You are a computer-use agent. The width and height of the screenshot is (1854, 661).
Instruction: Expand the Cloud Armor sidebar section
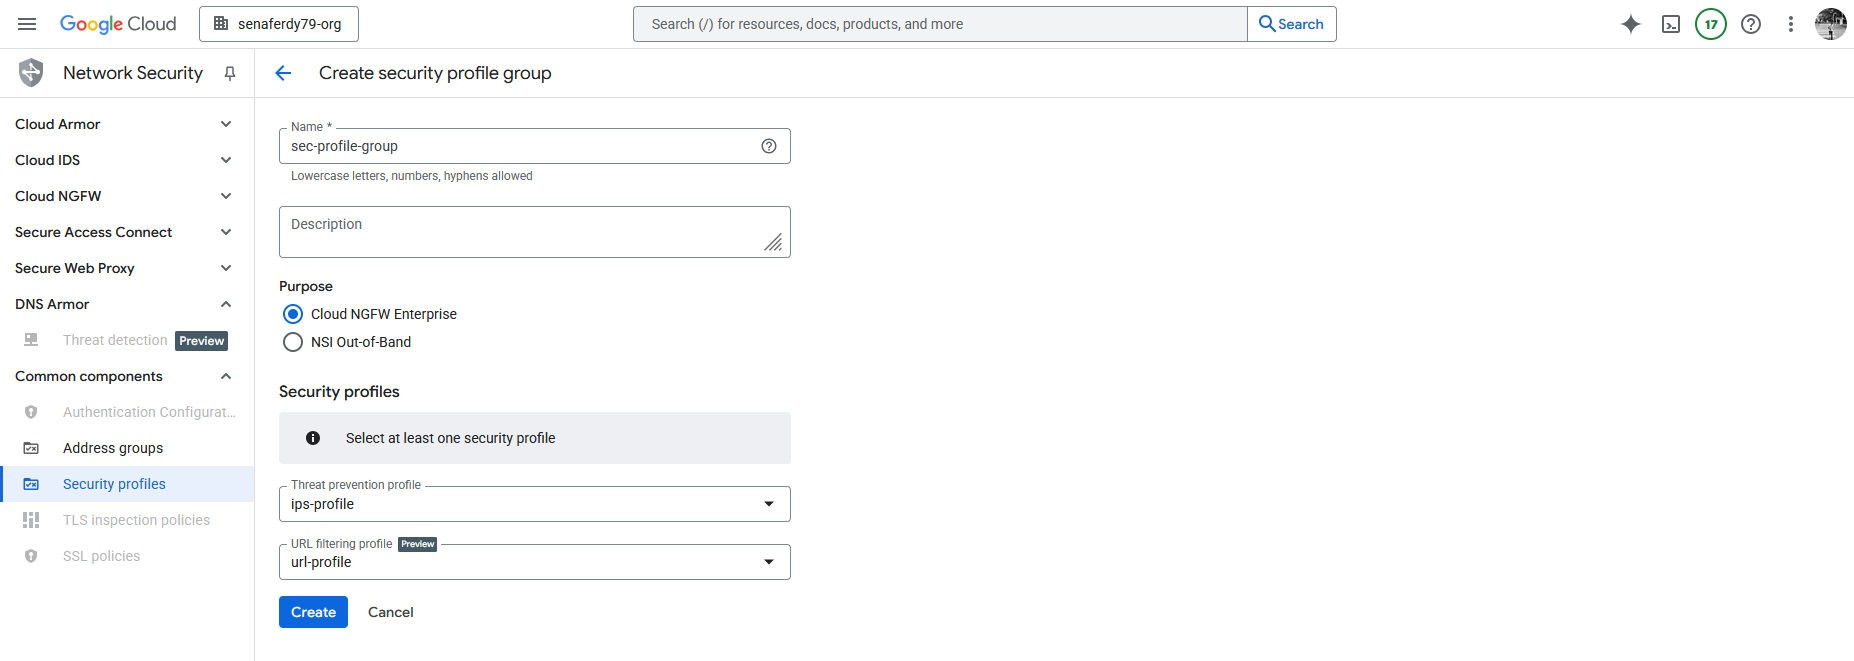[x=225, y=124]
